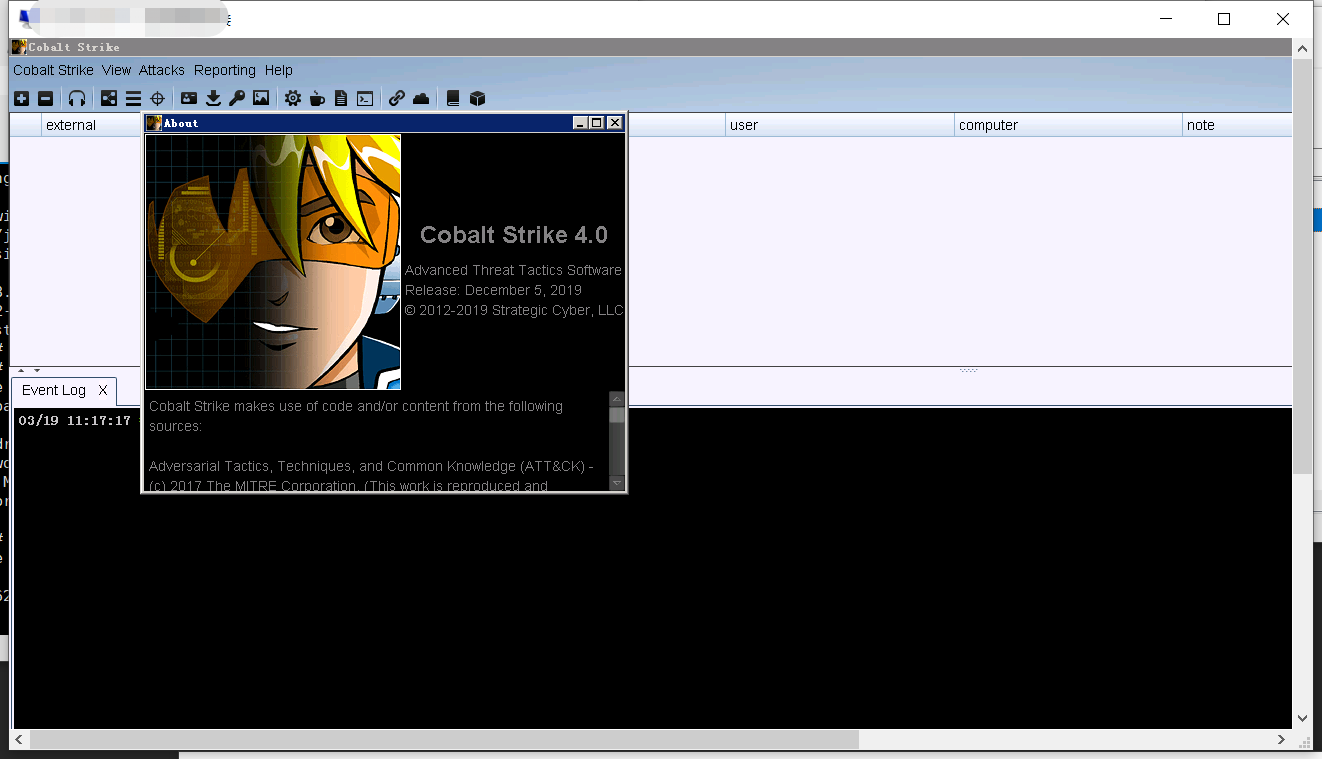
Task: Sort sessions by the computer column header
Action: [988, 125]
